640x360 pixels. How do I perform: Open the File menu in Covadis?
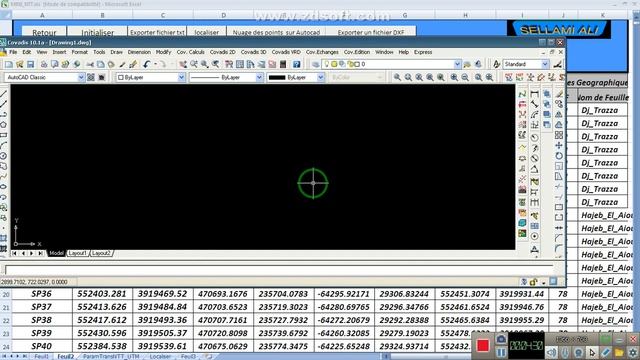13,52
